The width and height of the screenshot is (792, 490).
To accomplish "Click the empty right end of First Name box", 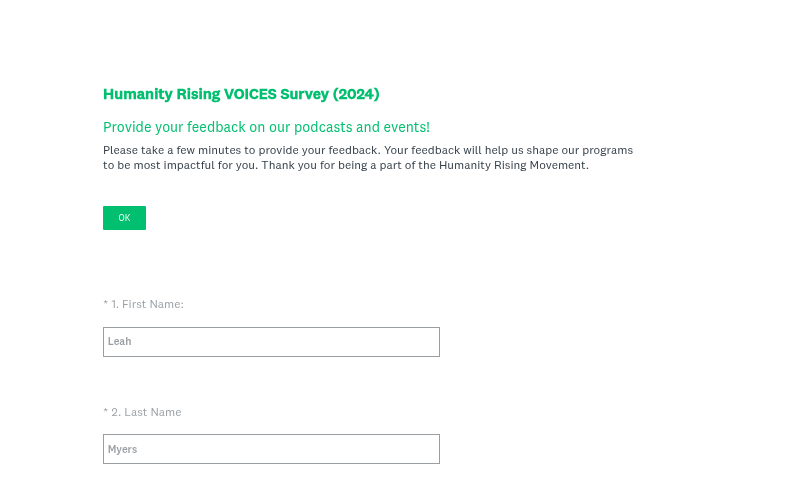I will pos(420,342).
